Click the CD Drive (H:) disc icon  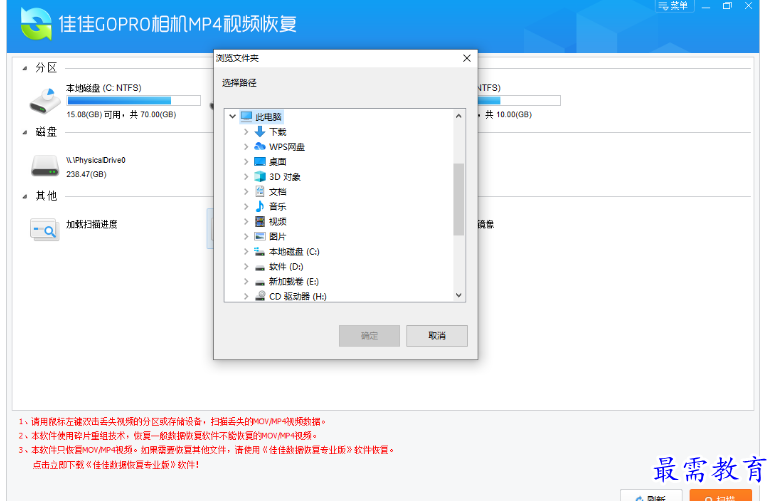click(259, 296)
